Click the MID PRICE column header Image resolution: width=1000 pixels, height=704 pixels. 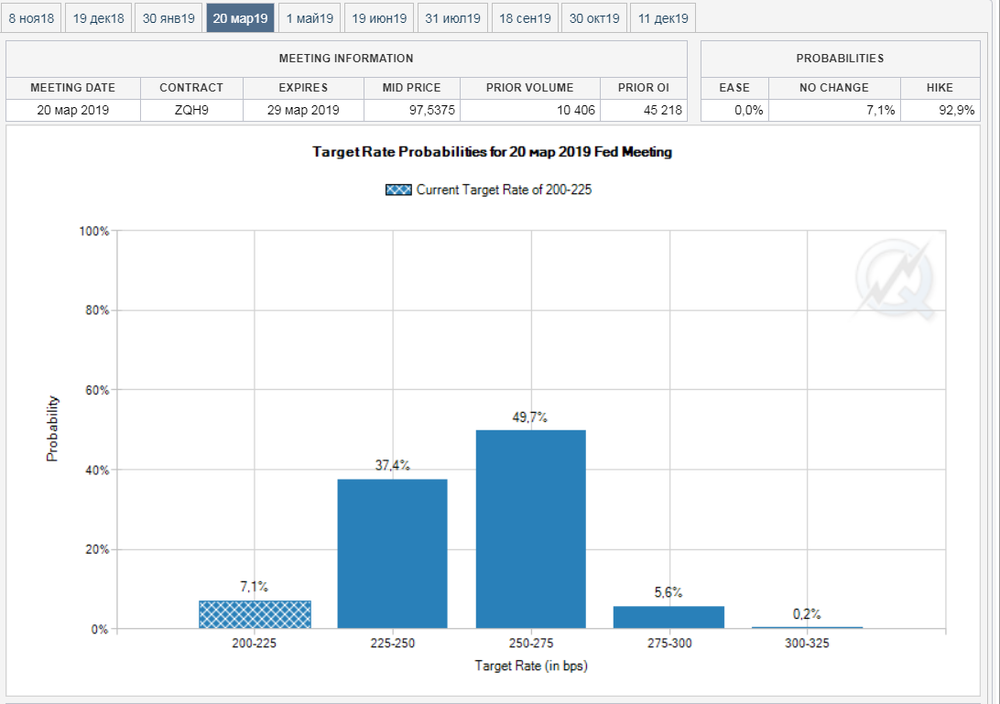pos(411,87)
